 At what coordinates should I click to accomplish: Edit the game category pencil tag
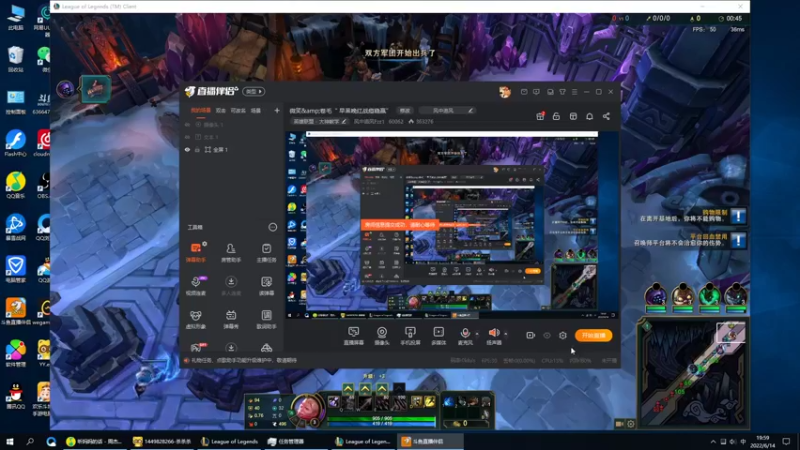click(320, 121)
